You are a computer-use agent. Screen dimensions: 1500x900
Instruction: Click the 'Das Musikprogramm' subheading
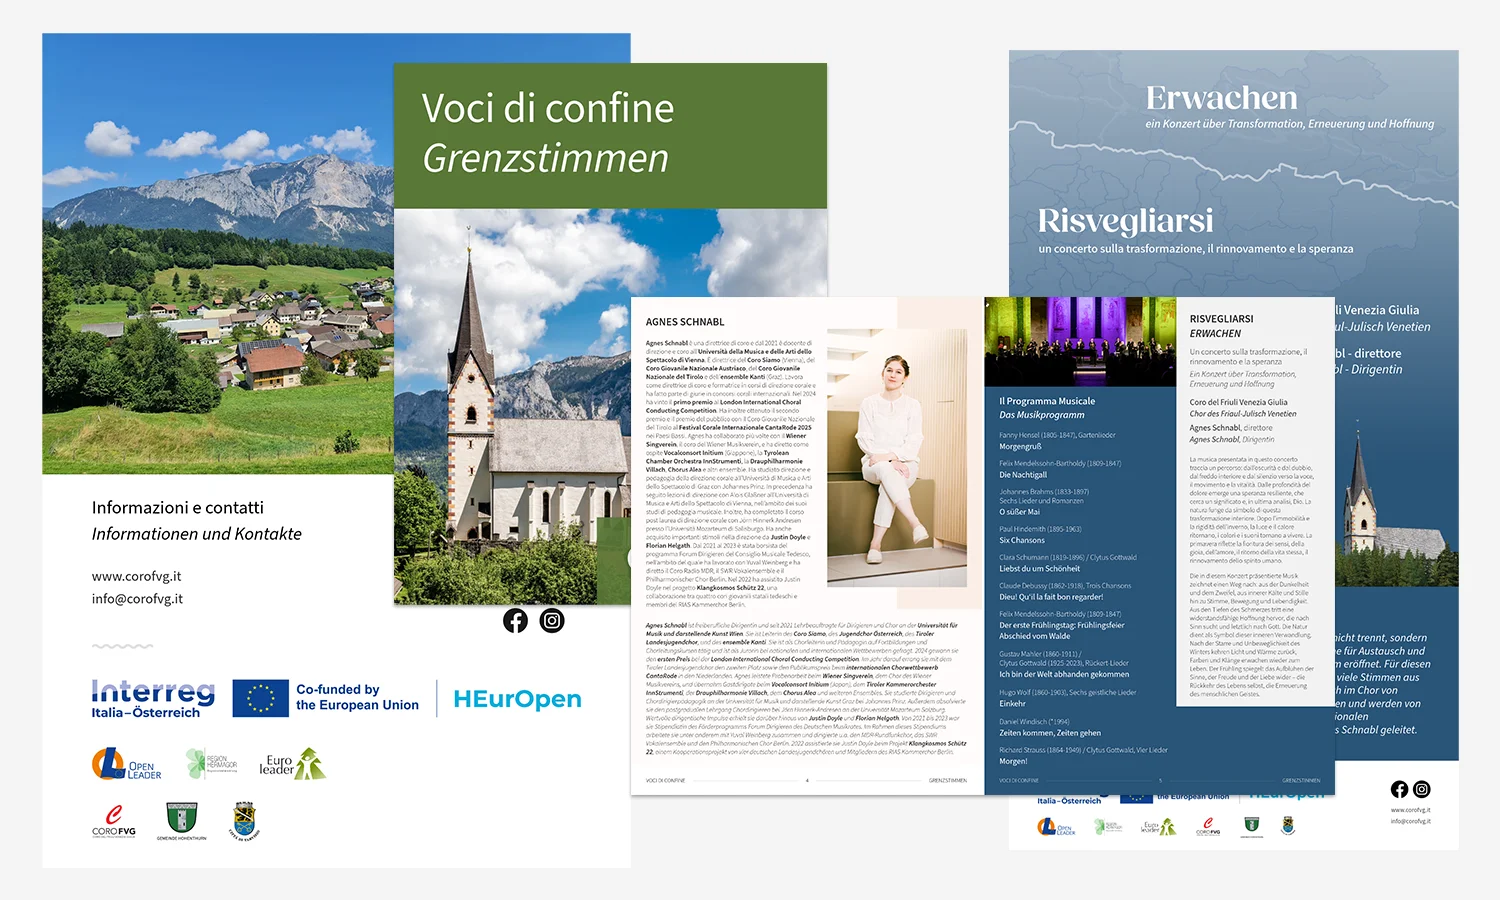[1042, 415]
